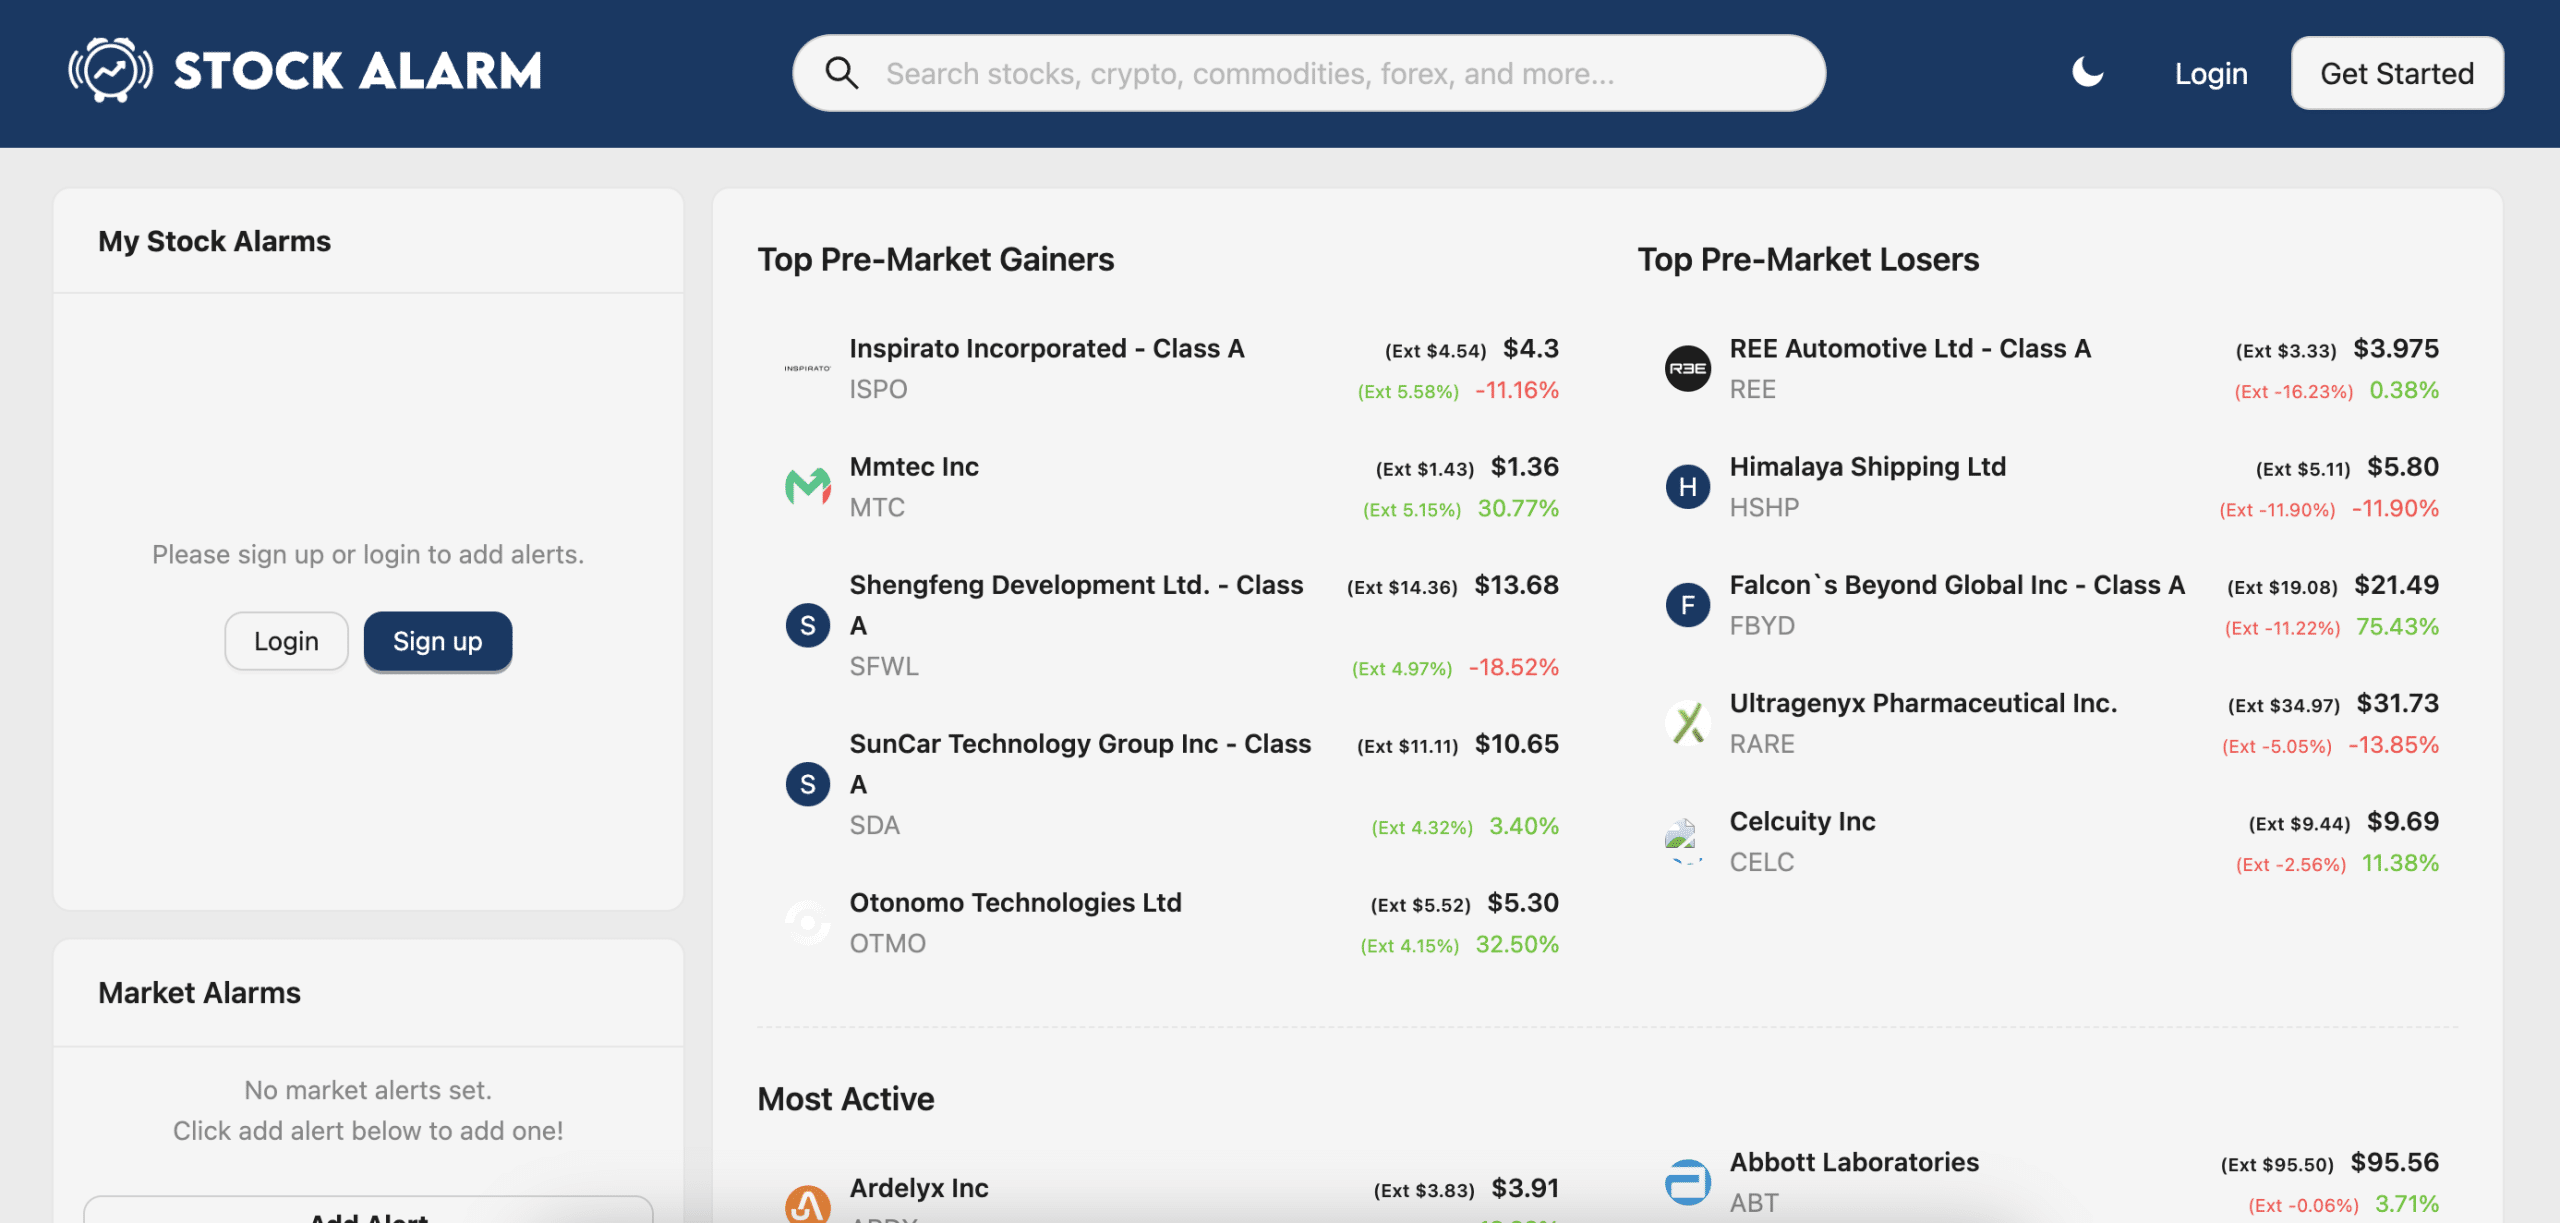The height and width of the screenshot is (1223, 2560).
Task: Focus the stock search input field
Action: click(x=1309, y=73)
